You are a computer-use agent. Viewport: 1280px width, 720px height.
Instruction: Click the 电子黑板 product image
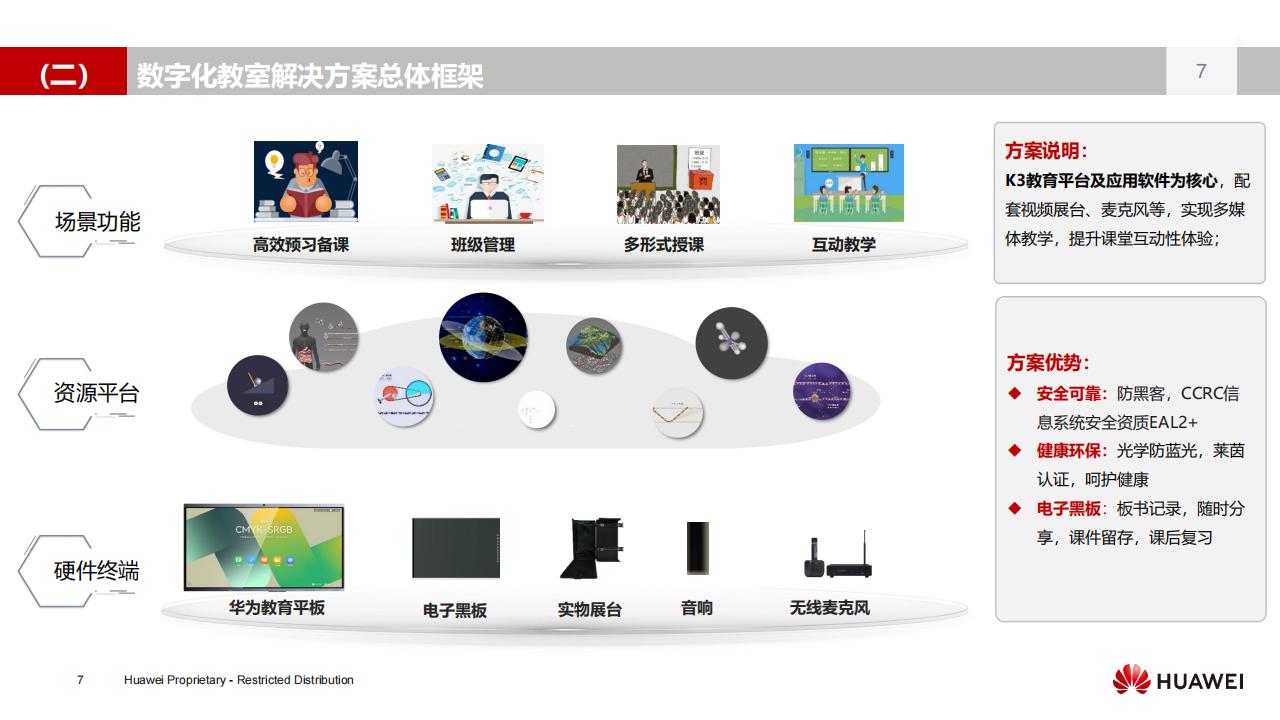coord(455,548)
